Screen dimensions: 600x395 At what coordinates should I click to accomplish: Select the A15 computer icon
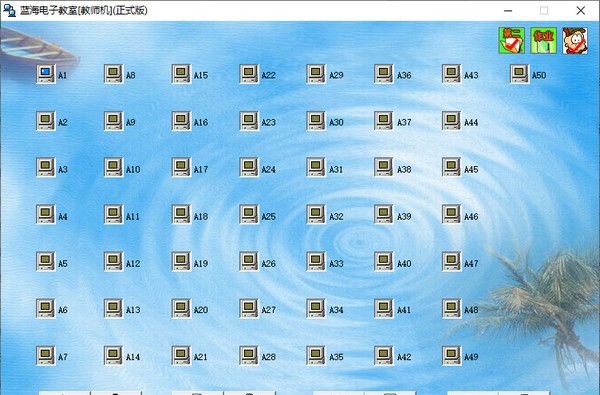tap(181, 74)
